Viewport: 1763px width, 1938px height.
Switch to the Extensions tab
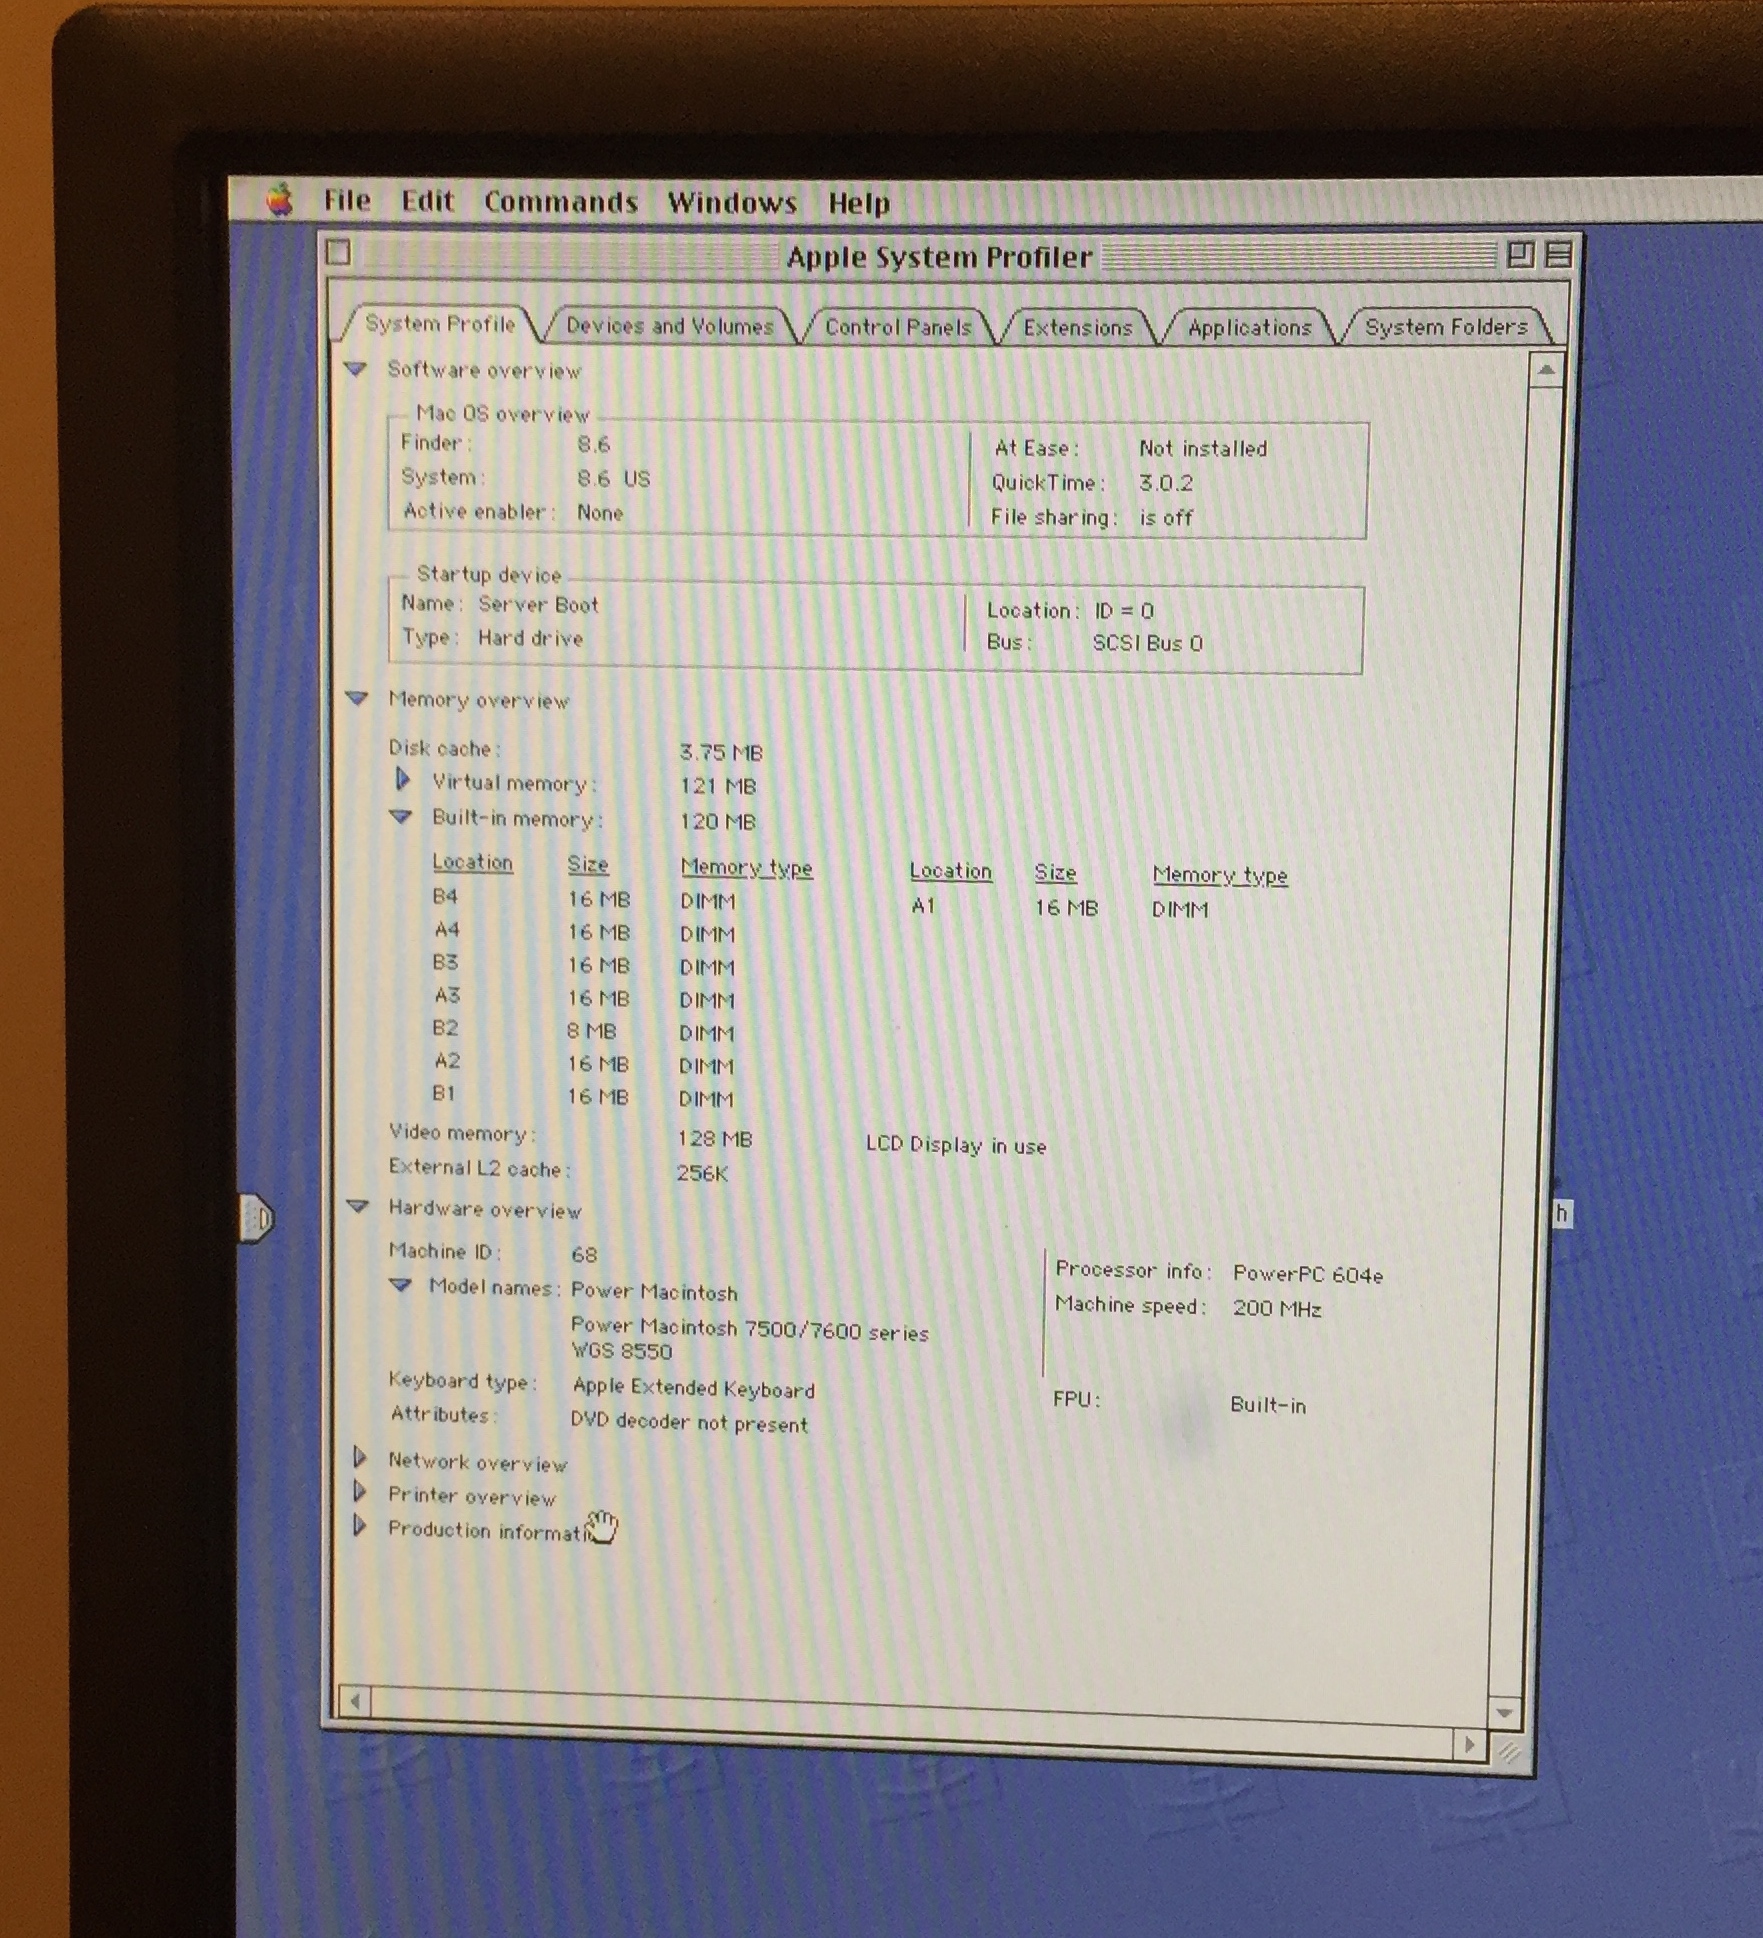[1078, 327]
